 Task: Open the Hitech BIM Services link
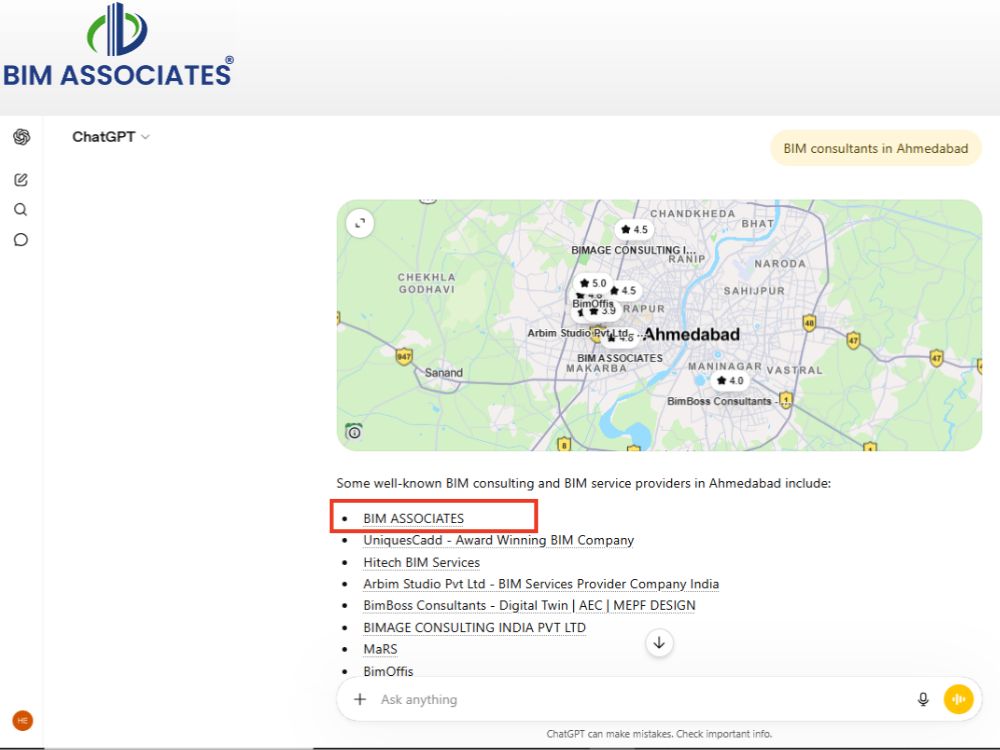coord(421,562)
